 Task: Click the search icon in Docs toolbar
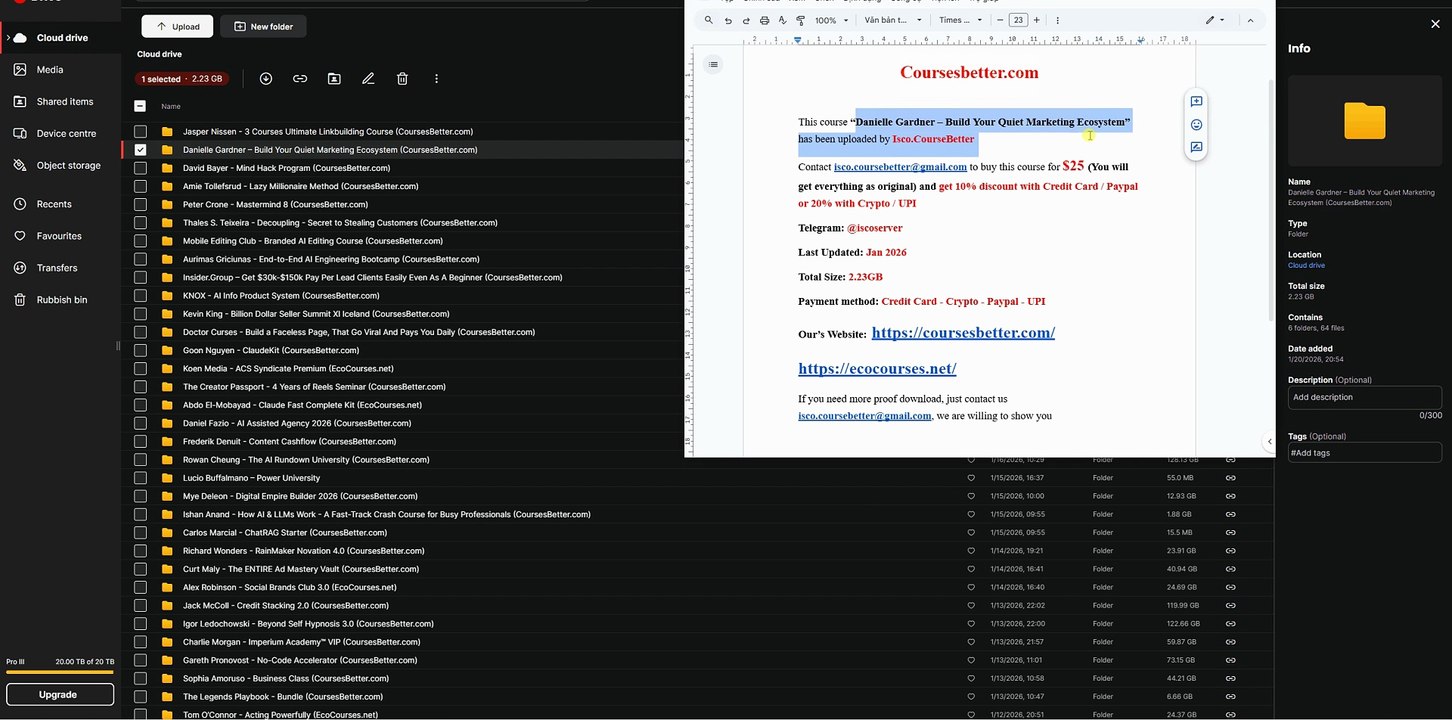(709, 20)
